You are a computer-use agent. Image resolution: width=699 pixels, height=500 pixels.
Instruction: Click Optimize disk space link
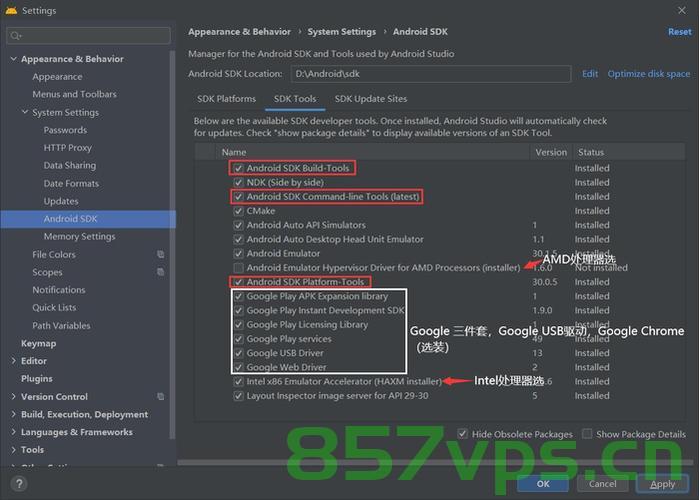[x=649, y=74]
